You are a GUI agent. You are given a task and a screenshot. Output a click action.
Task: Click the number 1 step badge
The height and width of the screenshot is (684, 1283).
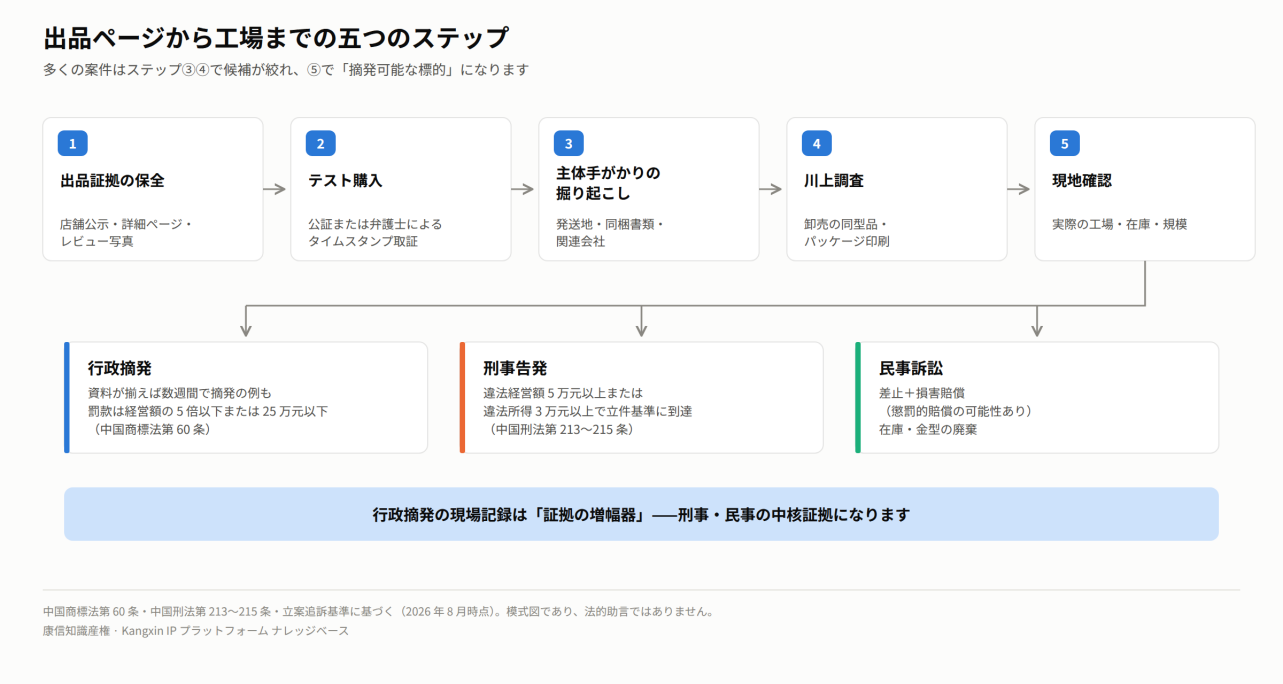pos(72,143)
